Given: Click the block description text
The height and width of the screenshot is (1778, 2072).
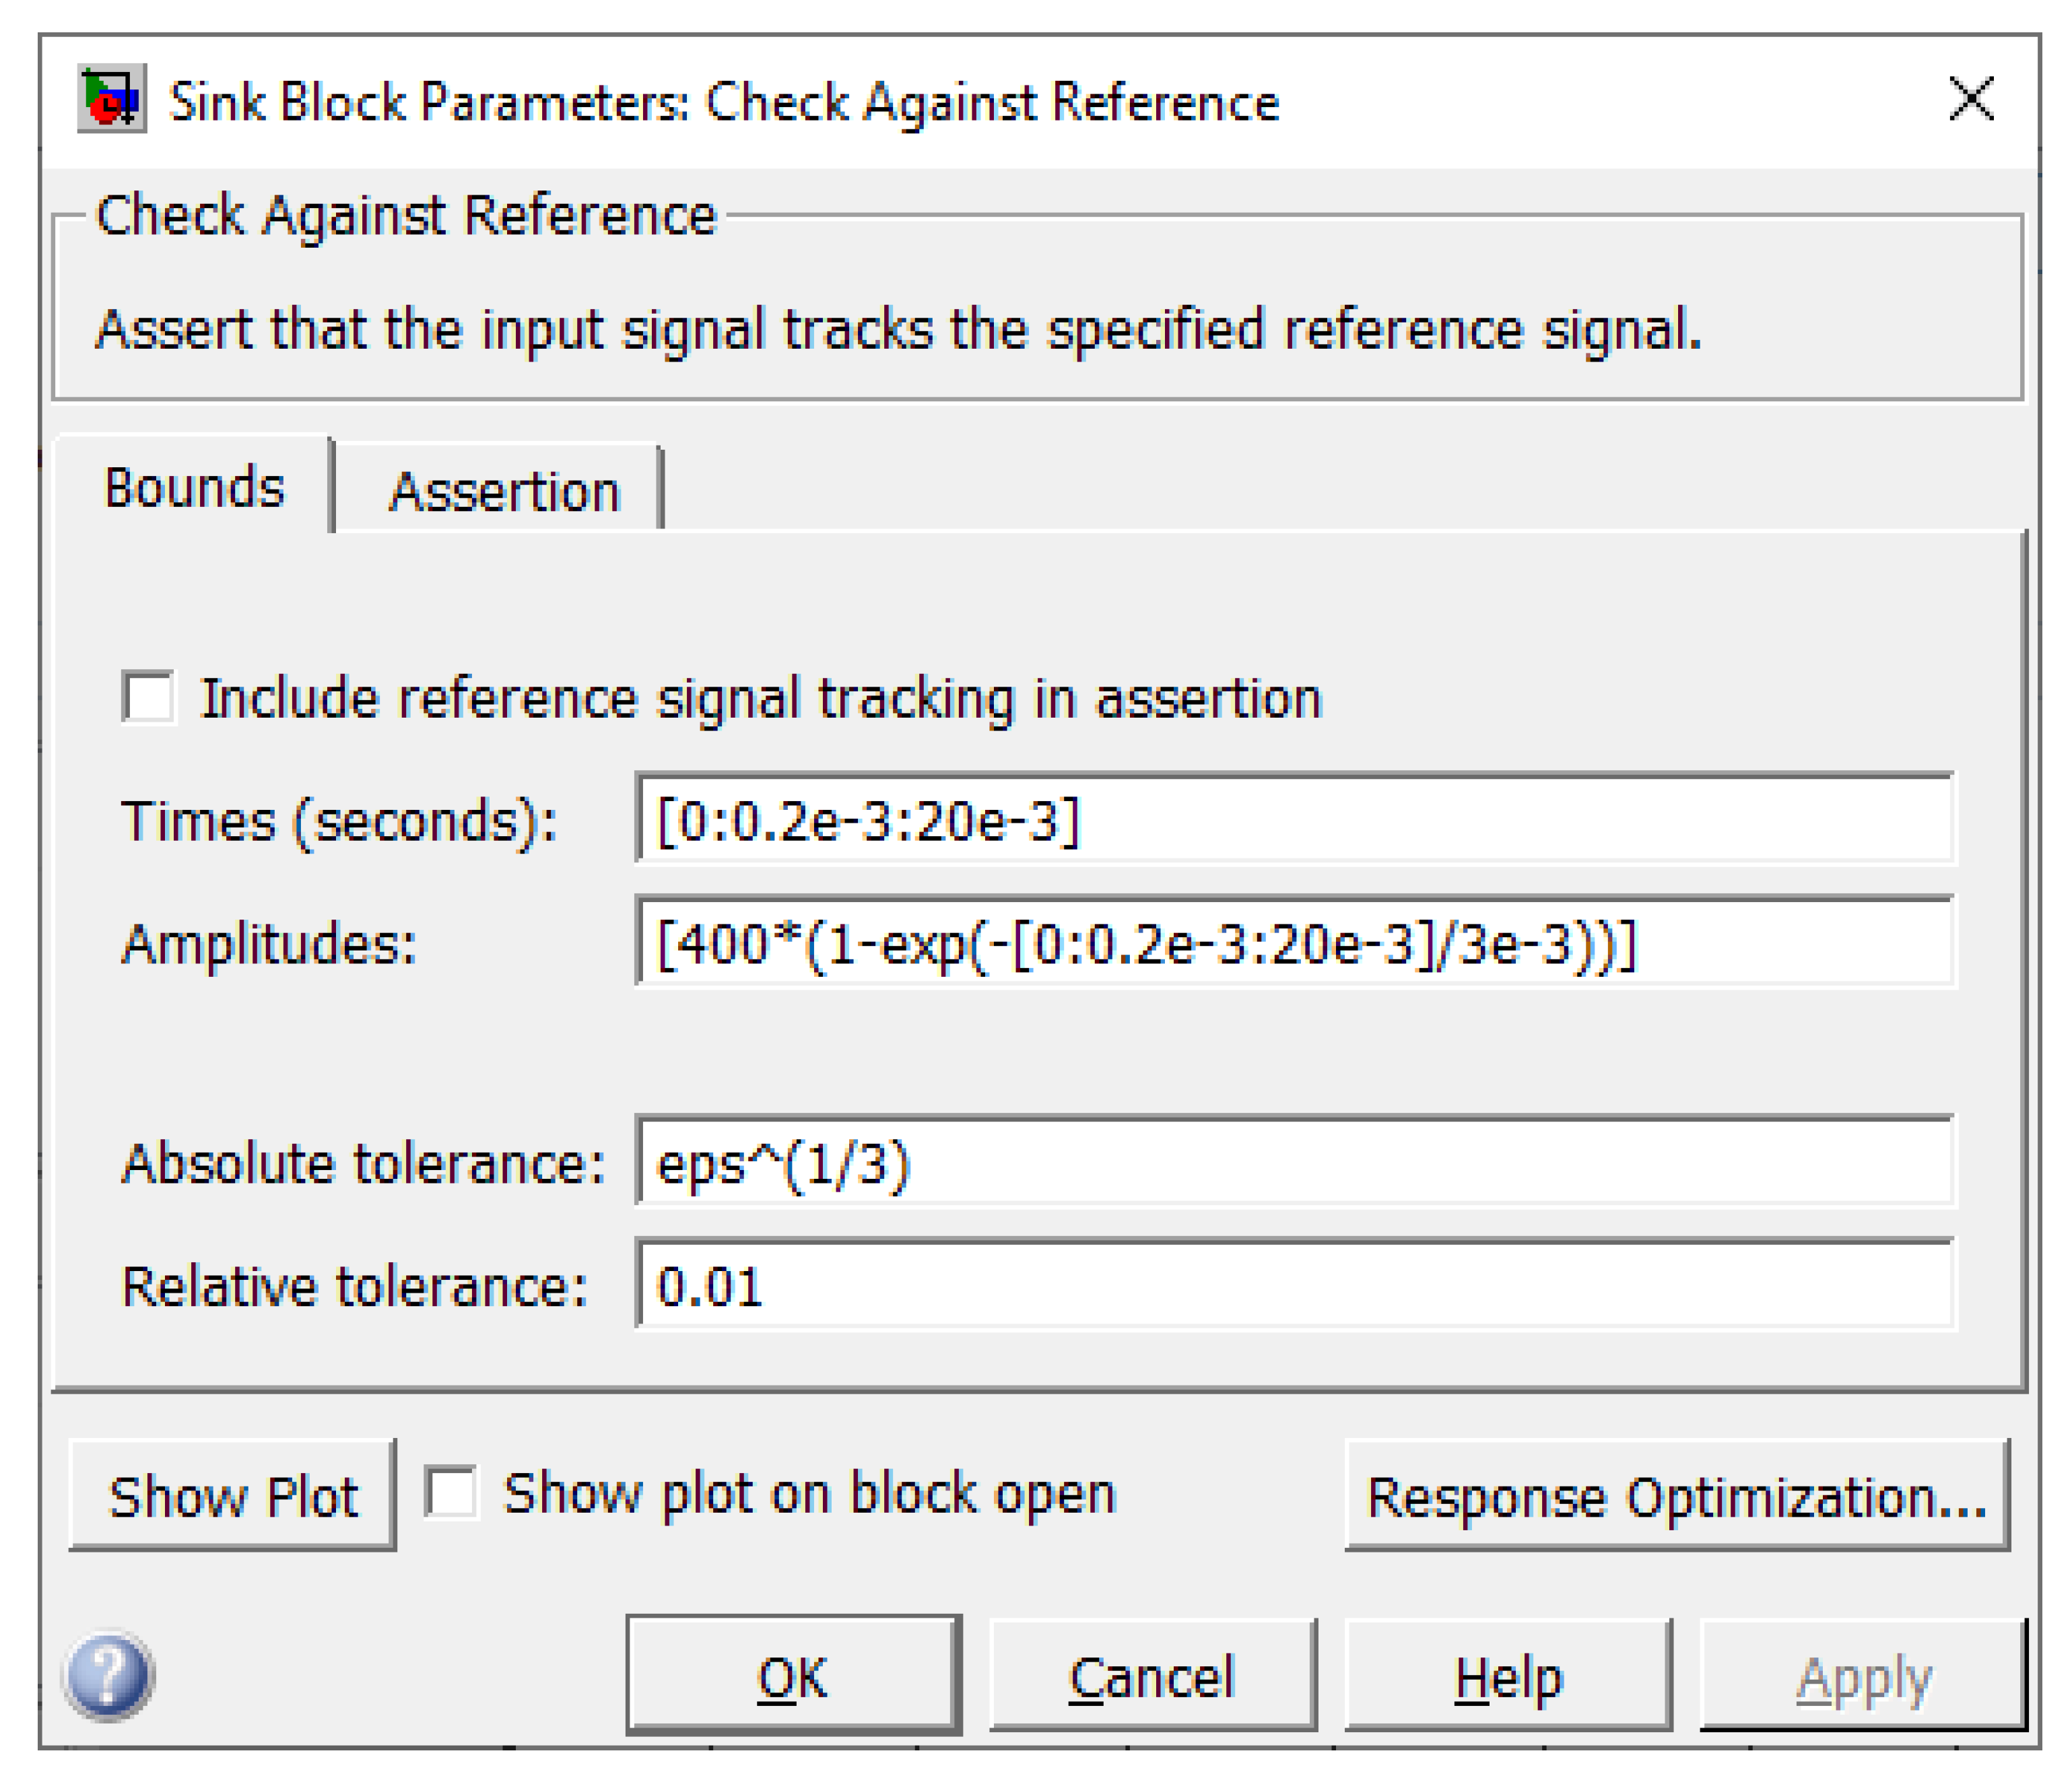Looking at the screenshot, I should pos(898,329).
